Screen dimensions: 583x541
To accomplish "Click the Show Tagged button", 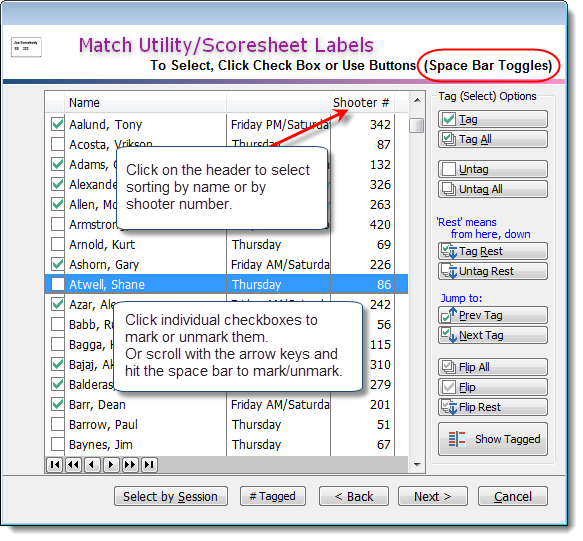I will (492, 439).
